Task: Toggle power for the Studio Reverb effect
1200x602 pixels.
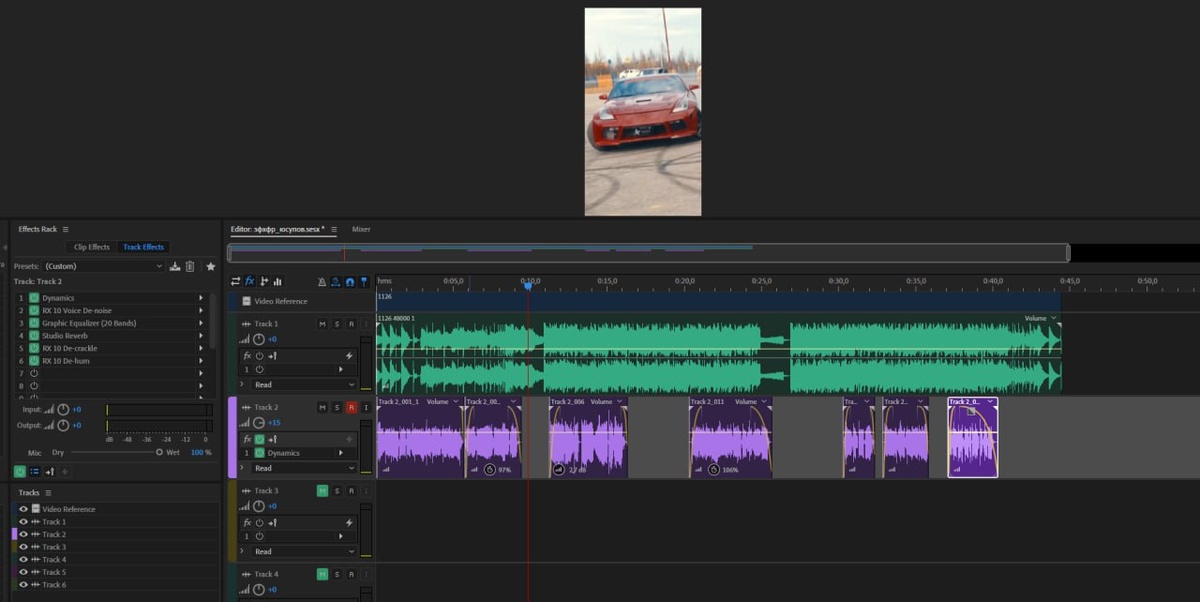Action: (x=34, y=336)
